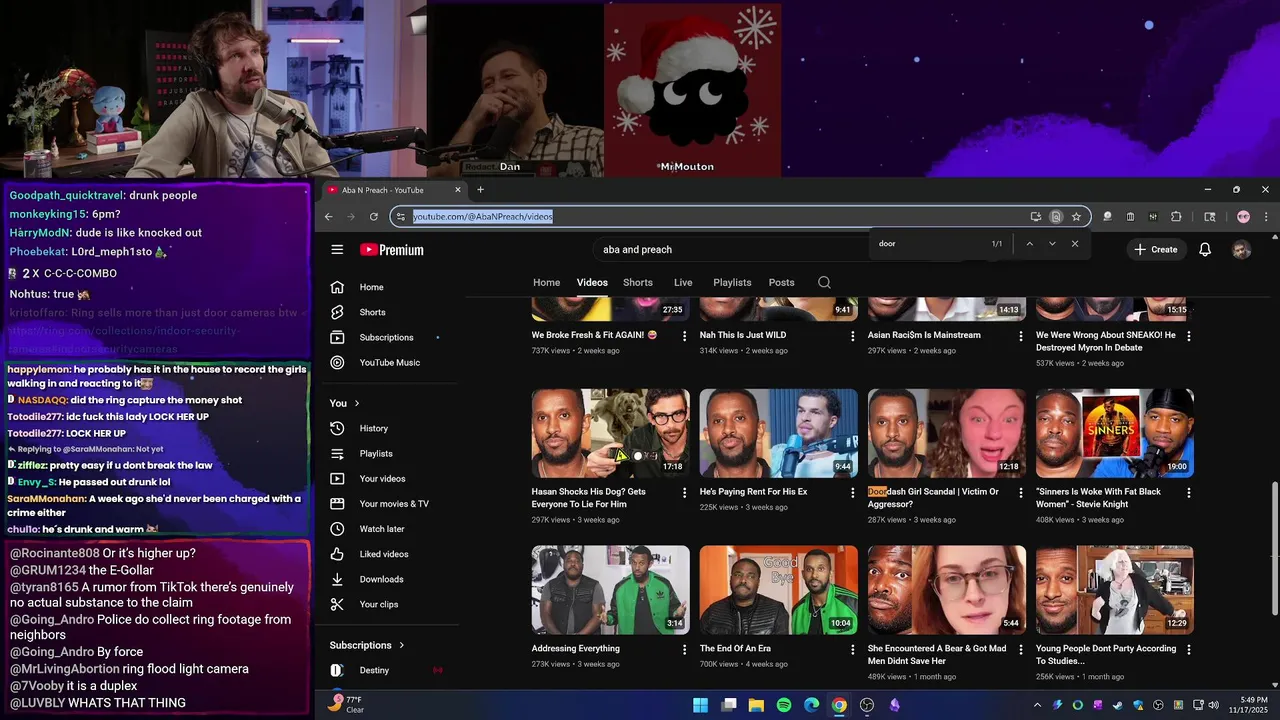The height and width of the screenshot is (720, 1280).
Task: Click the find-in-page text field
Action: click(930, 244)
